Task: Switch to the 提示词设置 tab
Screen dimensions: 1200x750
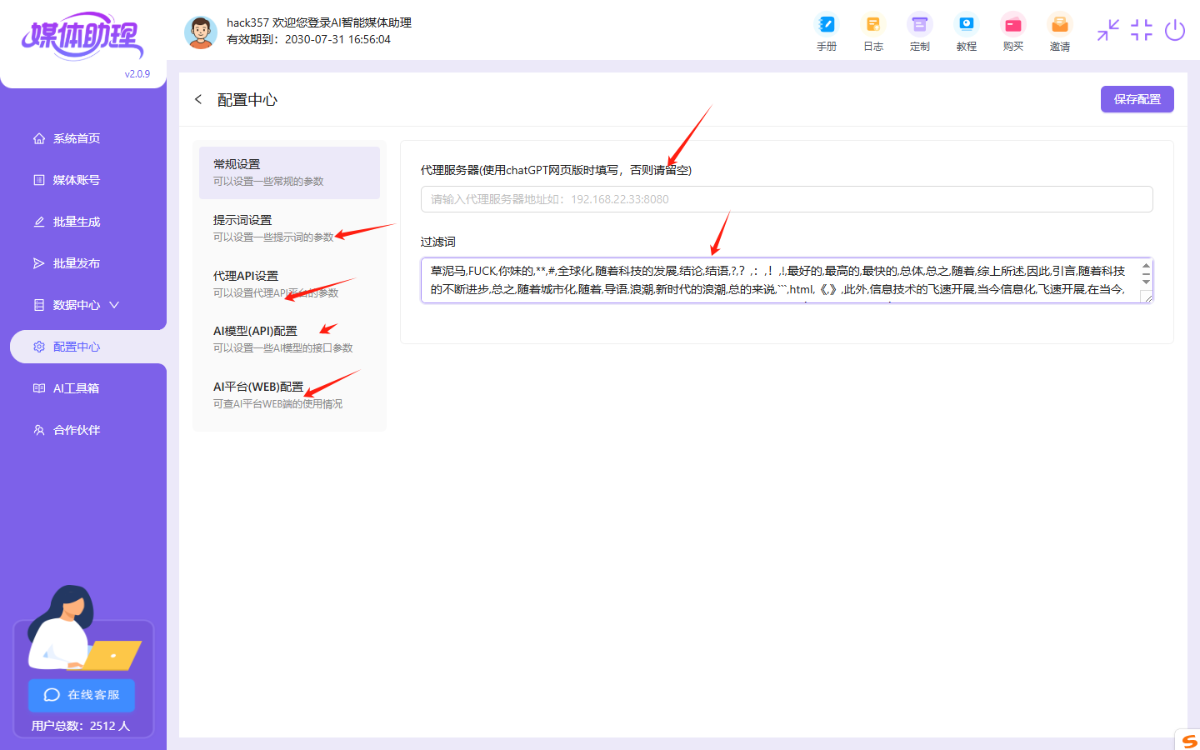Action: tap(289, 228)
